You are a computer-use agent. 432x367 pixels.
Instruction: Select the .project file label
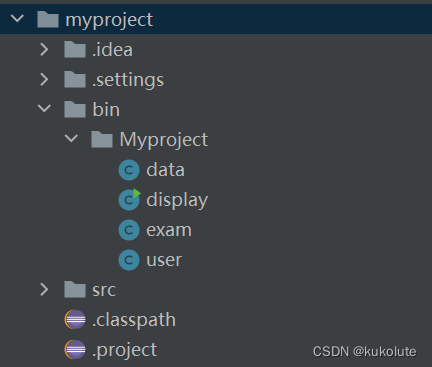pyautogui.click(x=124, y=351)
